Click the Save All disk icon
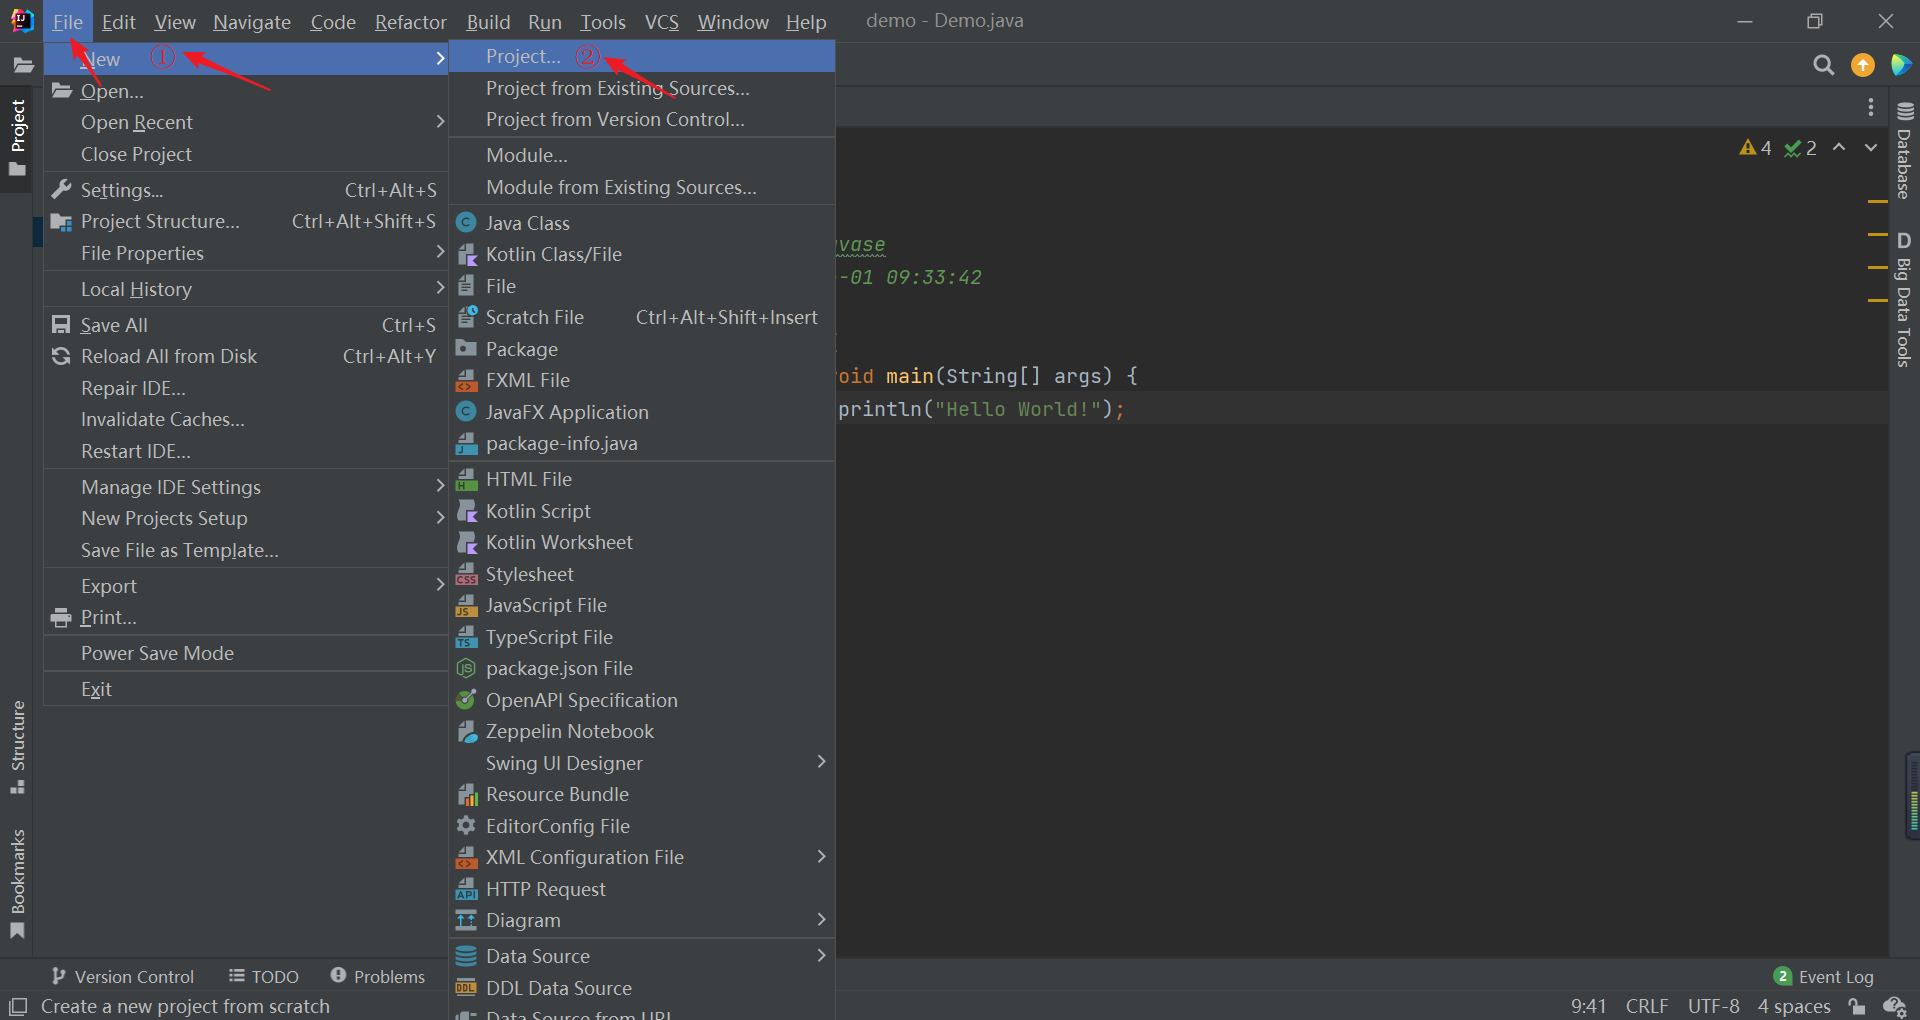The width and height of the screenshot is (1920, 1020). pyautogui.click(x=61, y=324)
